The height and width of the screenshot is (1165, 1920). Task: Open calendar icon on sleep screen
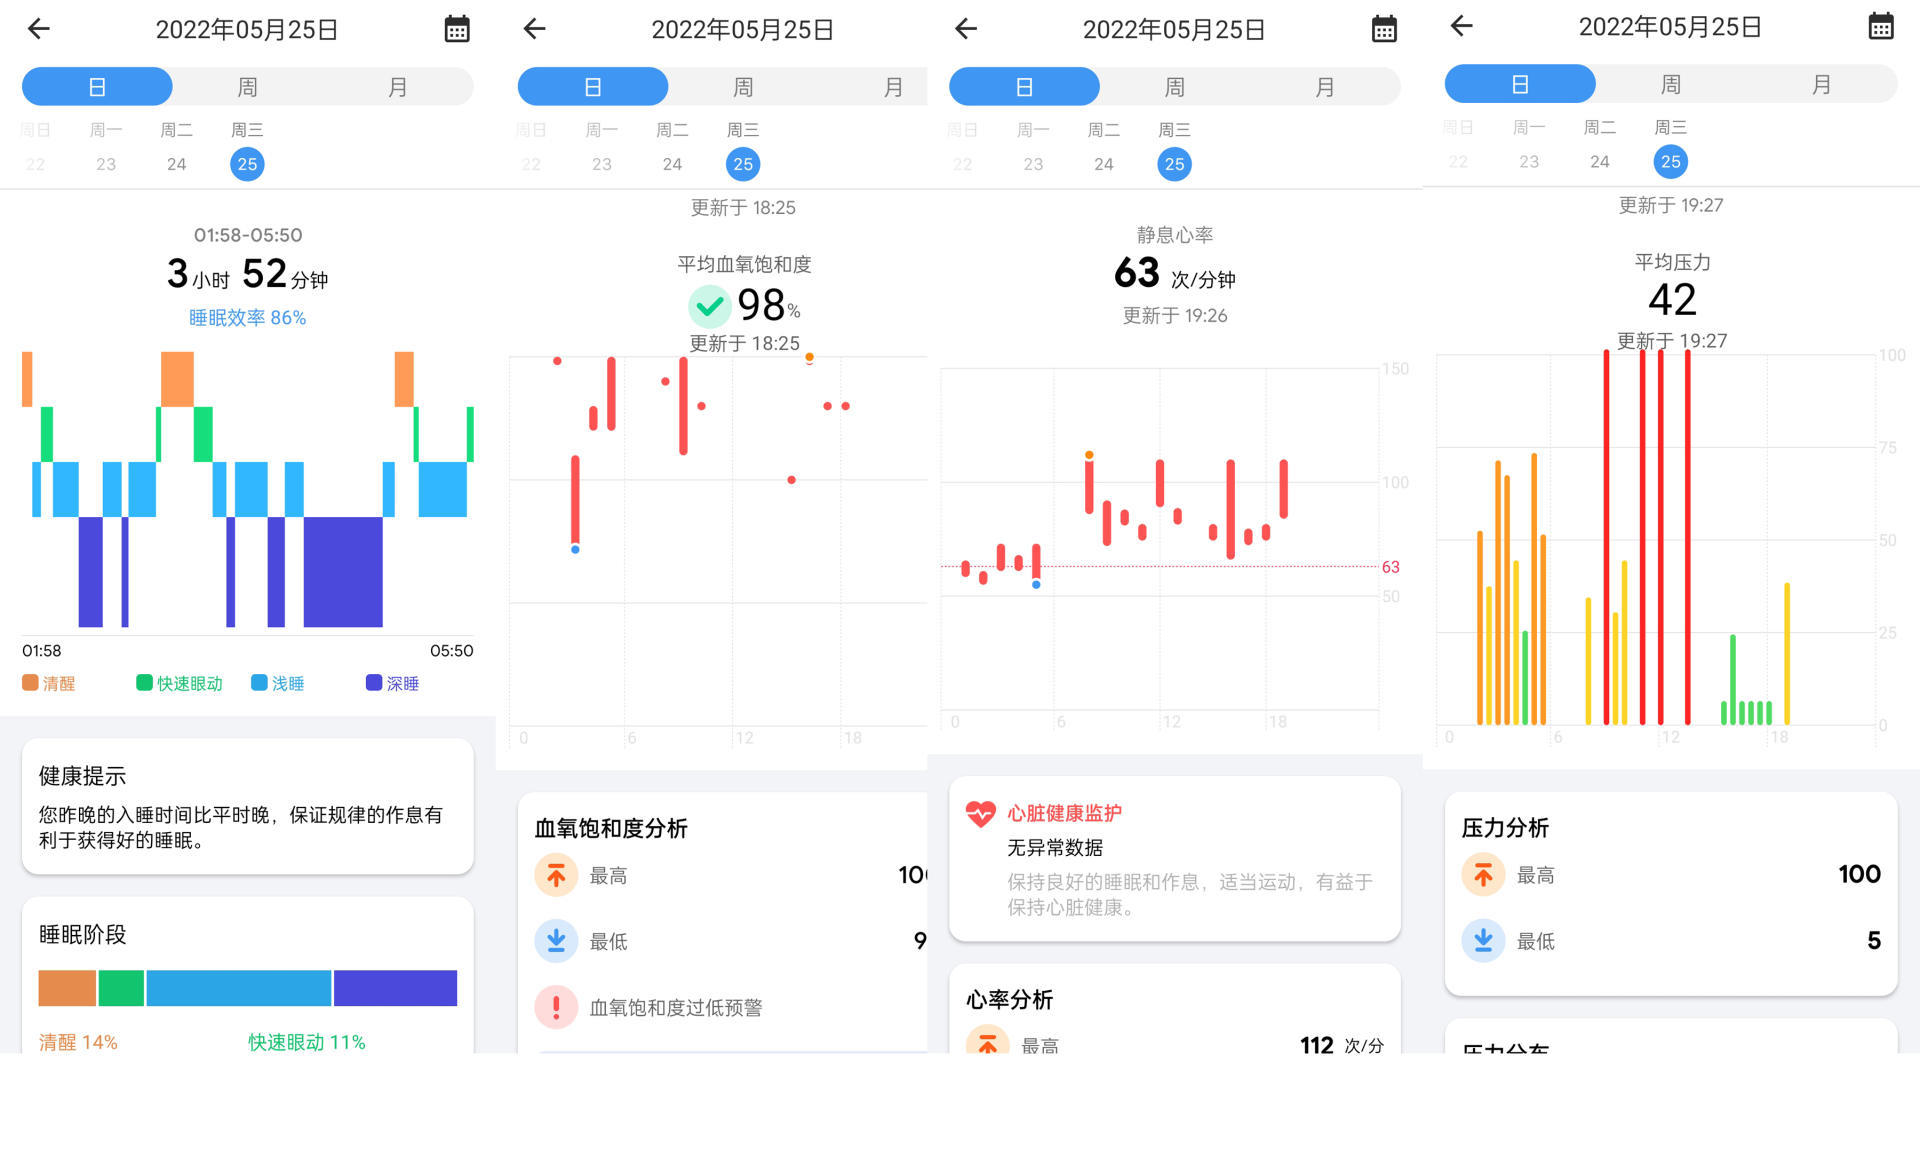tap(457, 29)
